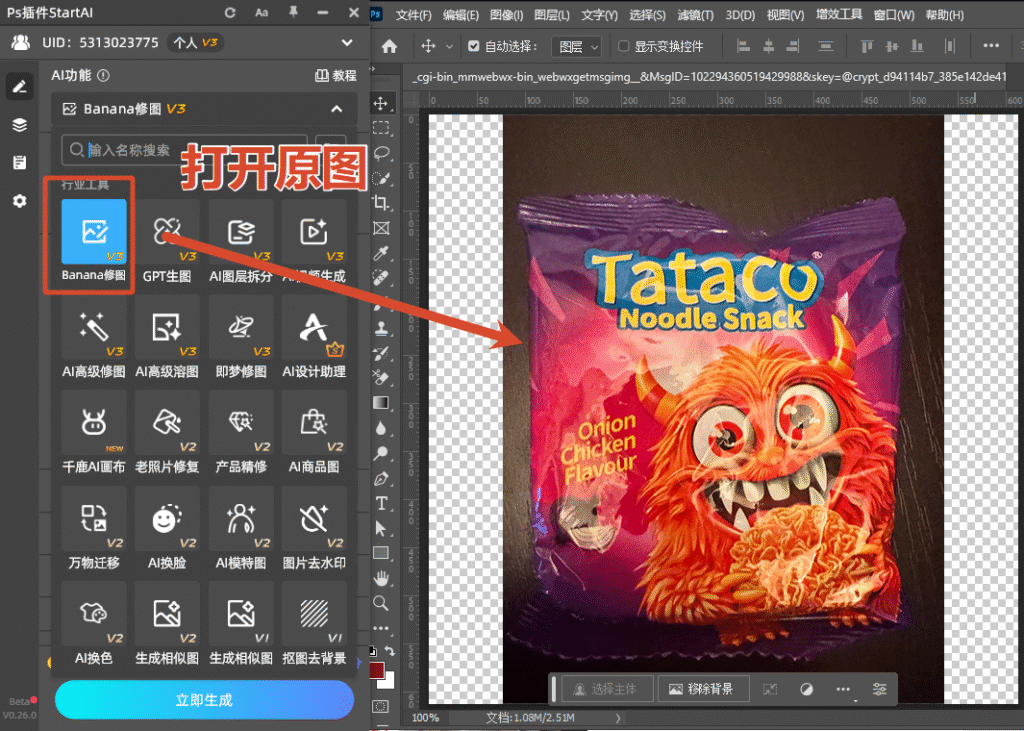1024x731 pixels.
Task: Focus the 输入名称搜索 search field
Action: tap(184, 150)
